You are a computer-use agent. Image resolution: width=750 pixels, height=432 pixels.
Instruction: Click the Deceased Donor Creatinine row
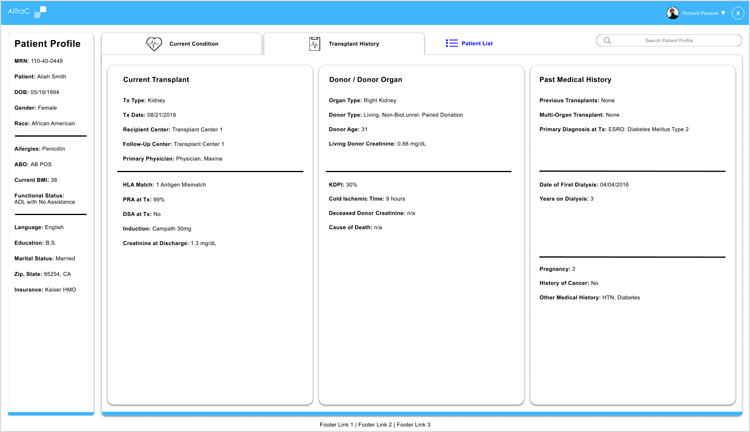click(372, 213)
